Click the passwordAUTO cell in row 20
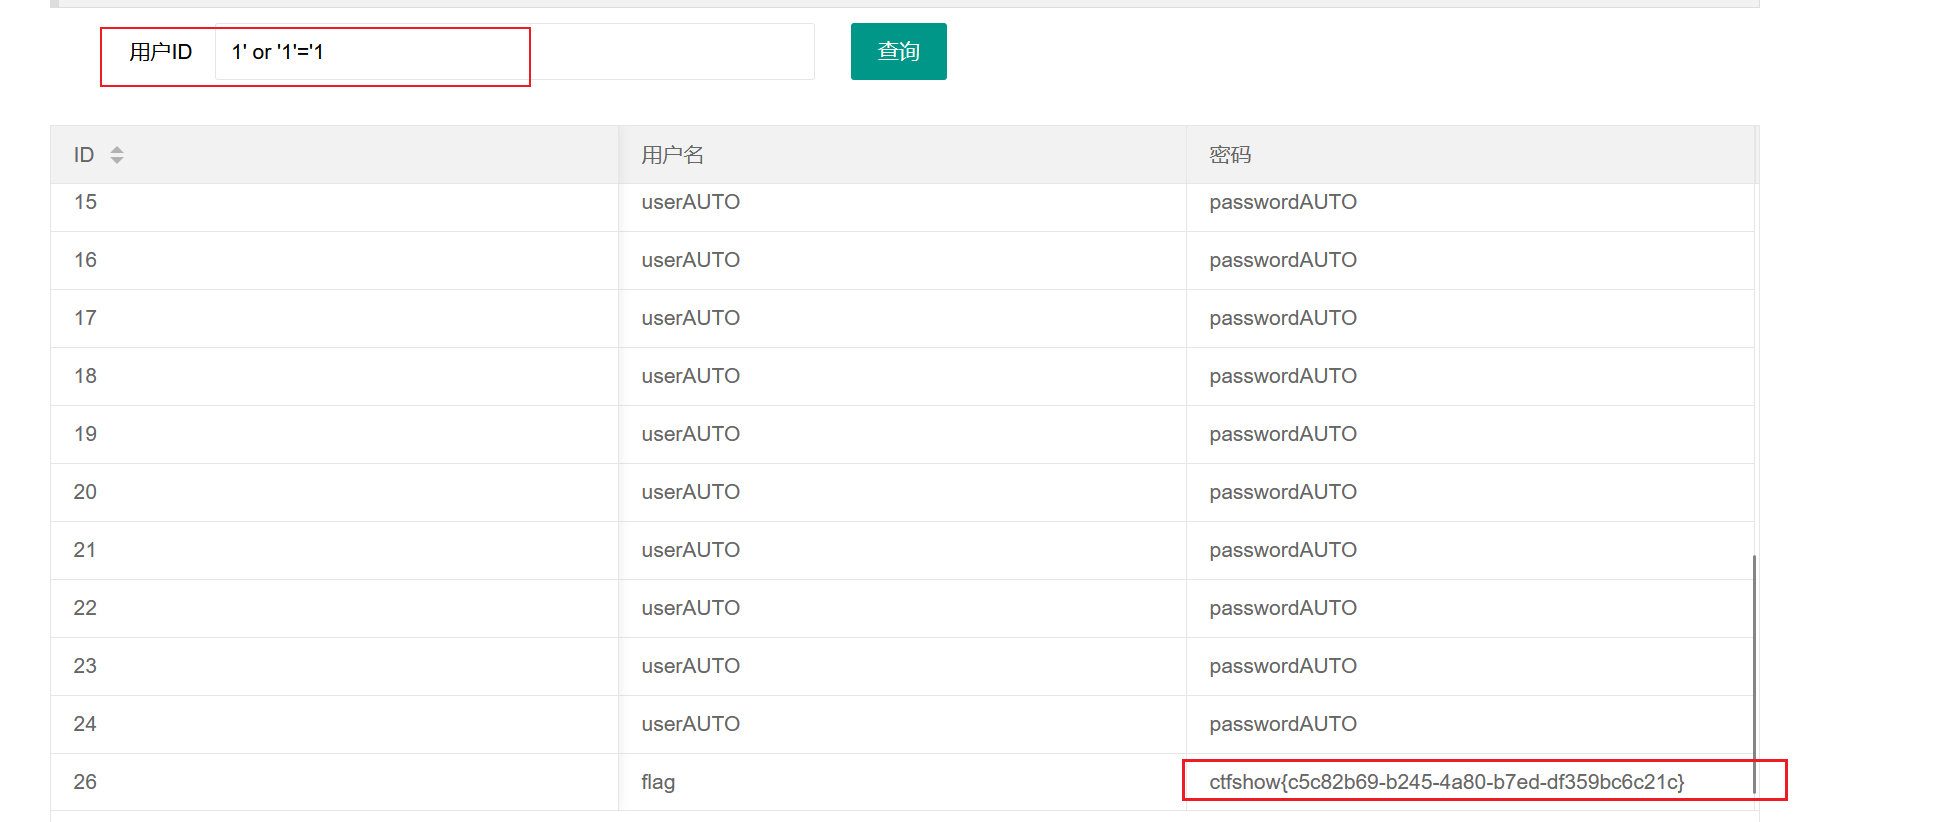 click(x=1470, y=492)
